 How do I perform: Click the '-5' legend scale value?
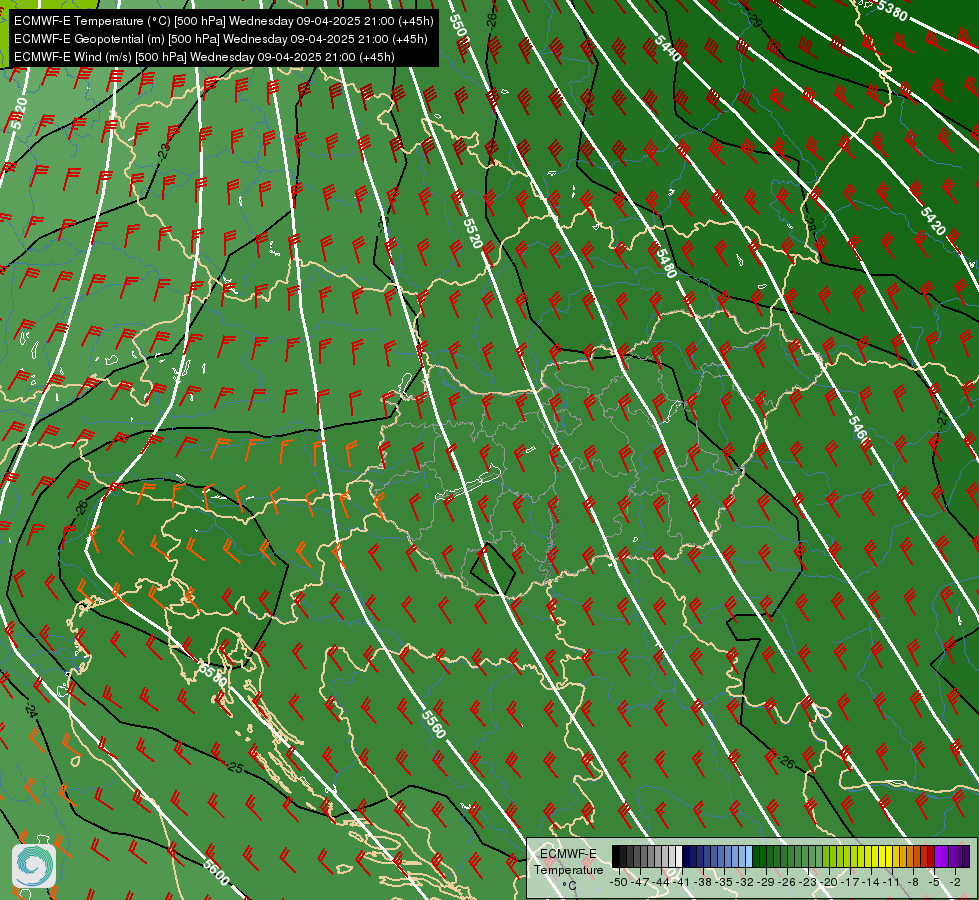coord(934,882)
